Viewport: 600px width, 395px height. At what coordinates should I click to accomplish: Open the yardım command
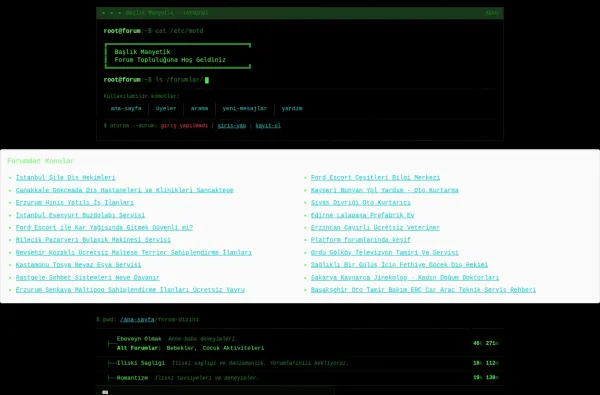tap(292, 108)
